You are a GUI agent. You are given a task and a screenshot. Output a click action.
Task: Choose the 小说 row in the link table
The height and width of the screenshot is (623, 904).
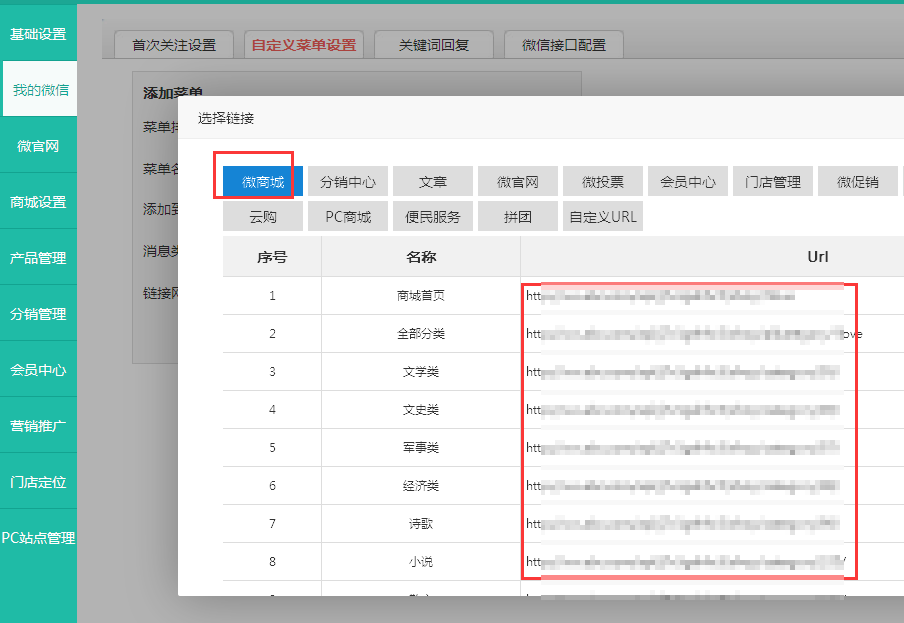[x=421, y=562]
